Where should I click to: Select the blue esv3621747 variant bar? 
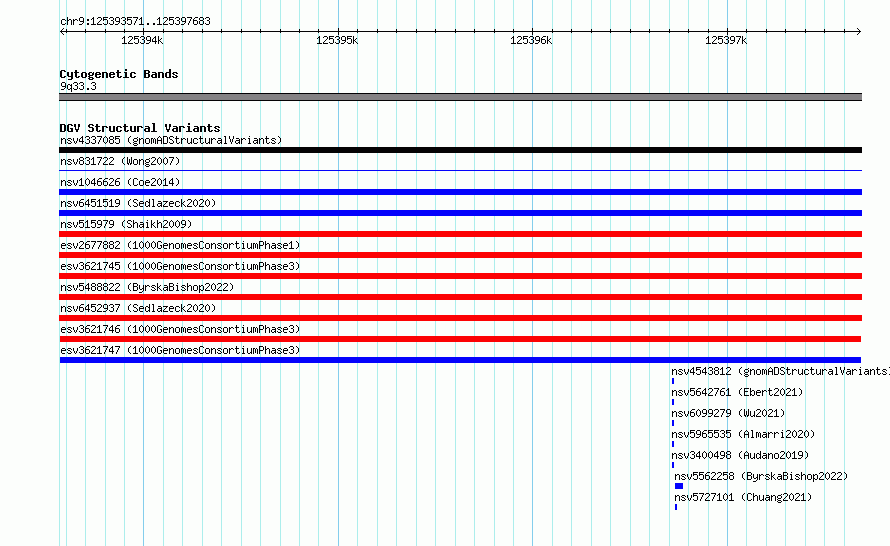click(460, 360)
